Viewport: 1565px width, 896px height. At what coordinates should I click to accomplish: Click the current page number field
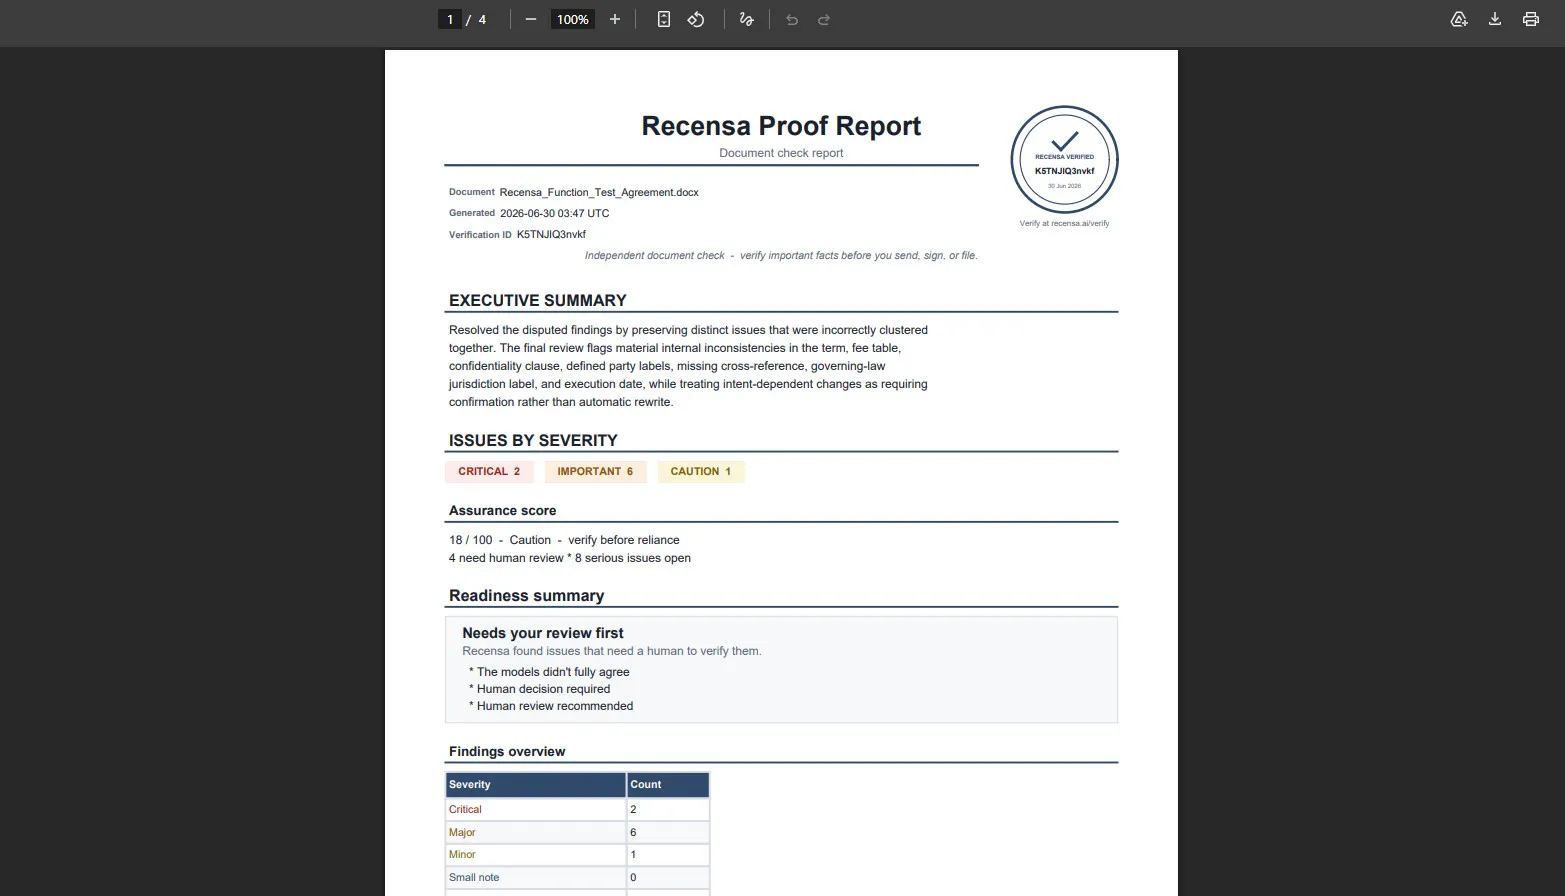pos(450,19)
